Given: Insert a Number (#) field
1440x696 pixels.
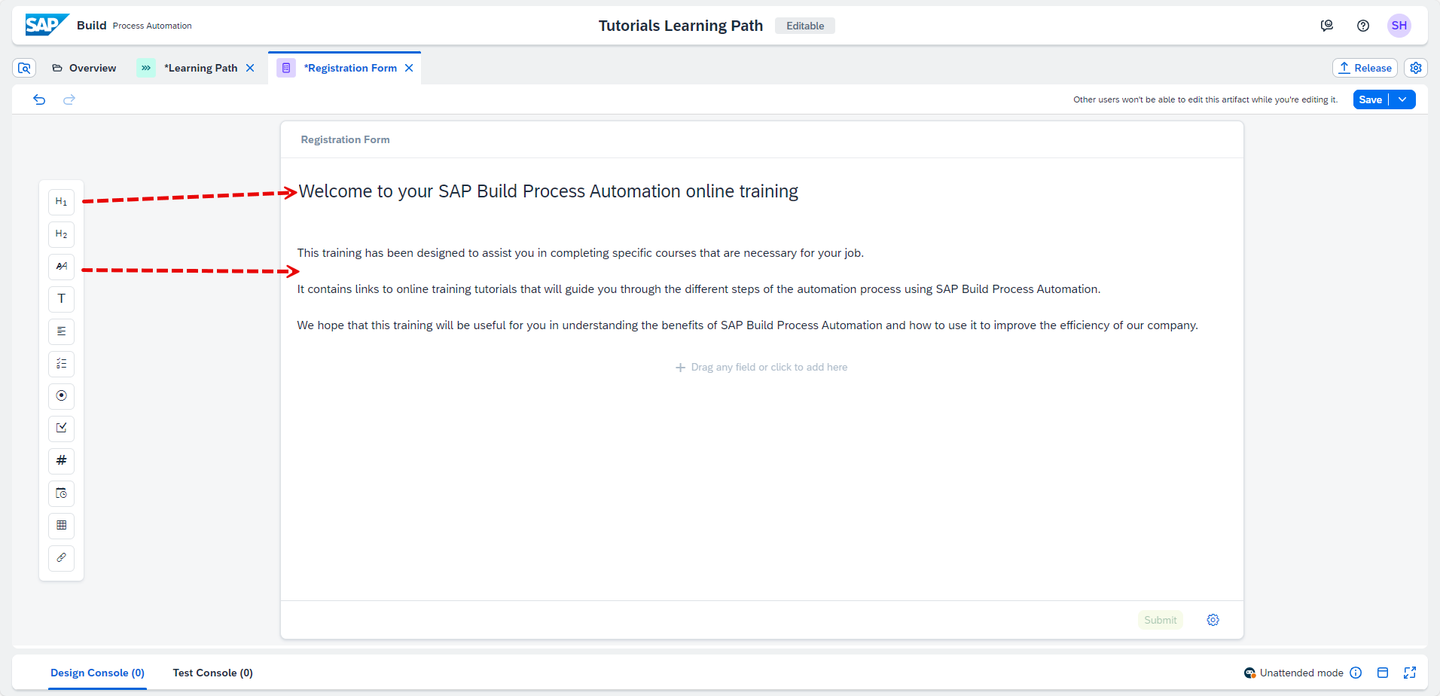Looking at the screenshot, I should [61, 461].
